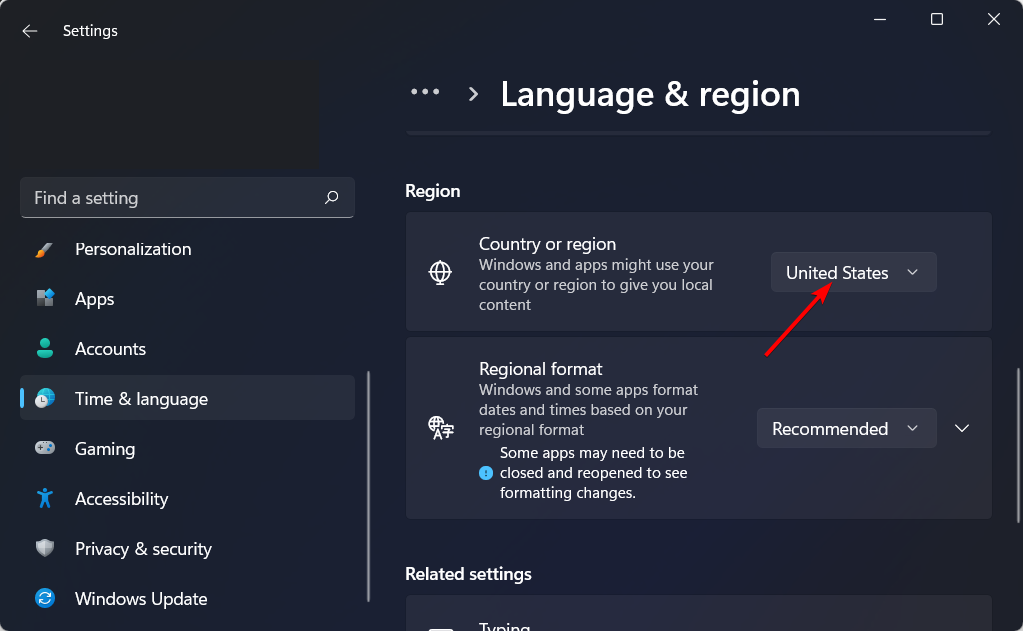Click the Regional format heading
Image resolution: width=1023 pixels, height=631 pixels.
[540, 369]
